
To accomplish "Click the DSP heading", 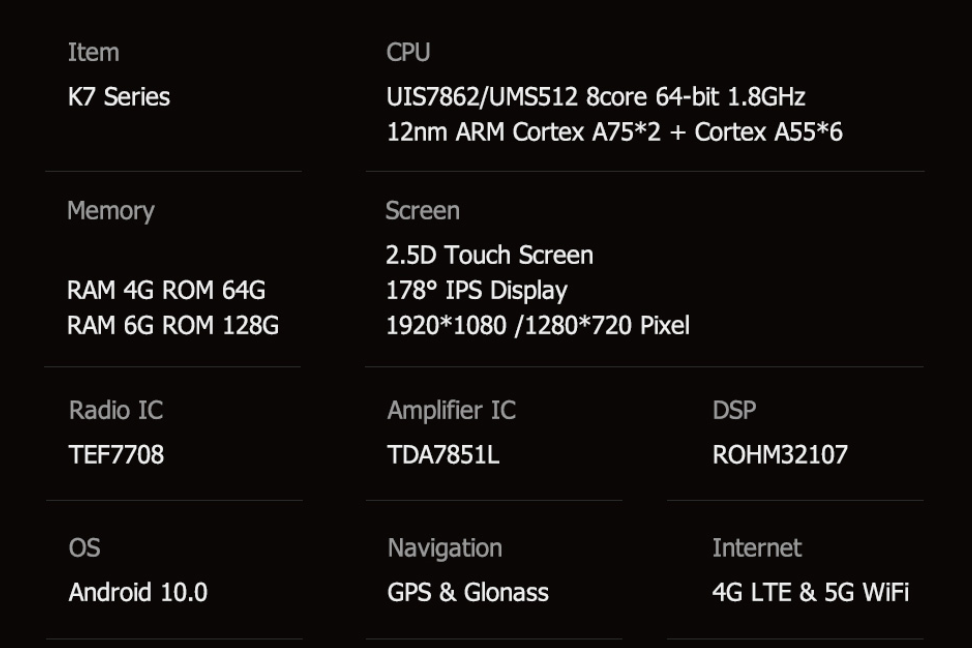I will point(734,410).
